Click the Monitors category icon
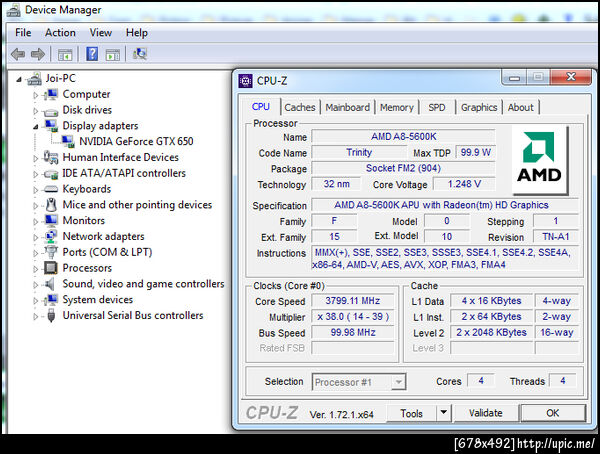The image size is (600, 454). pyautogui.click(x=51, y=220)
